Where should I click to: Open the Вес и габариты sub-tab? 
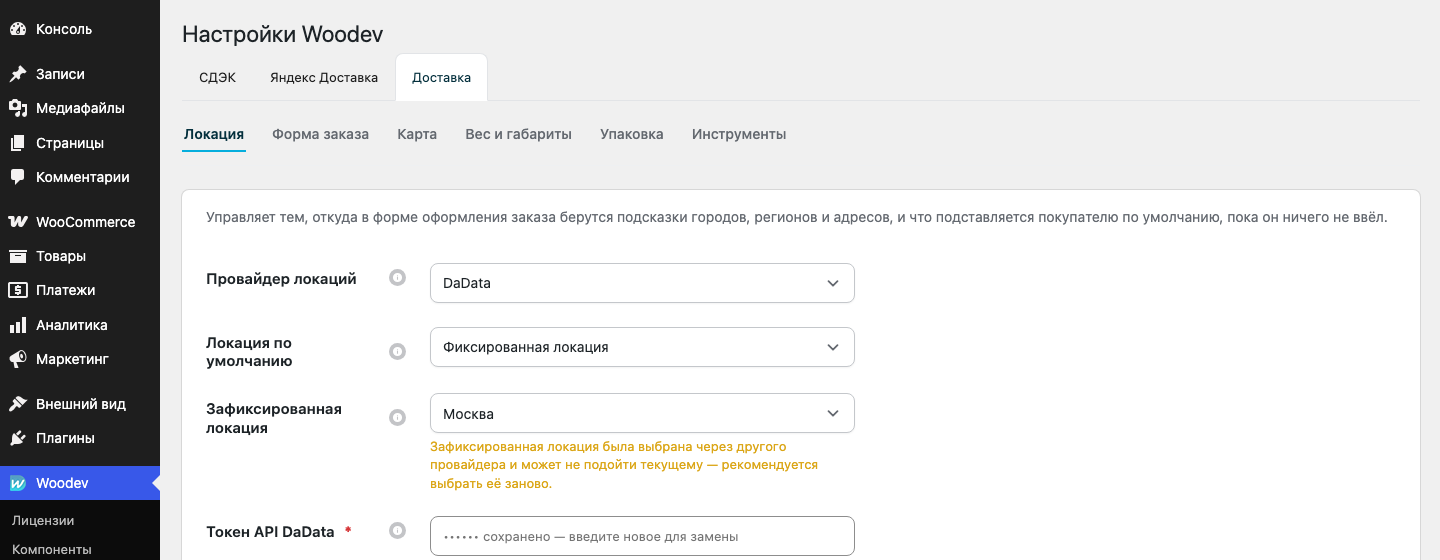(519, 134)
